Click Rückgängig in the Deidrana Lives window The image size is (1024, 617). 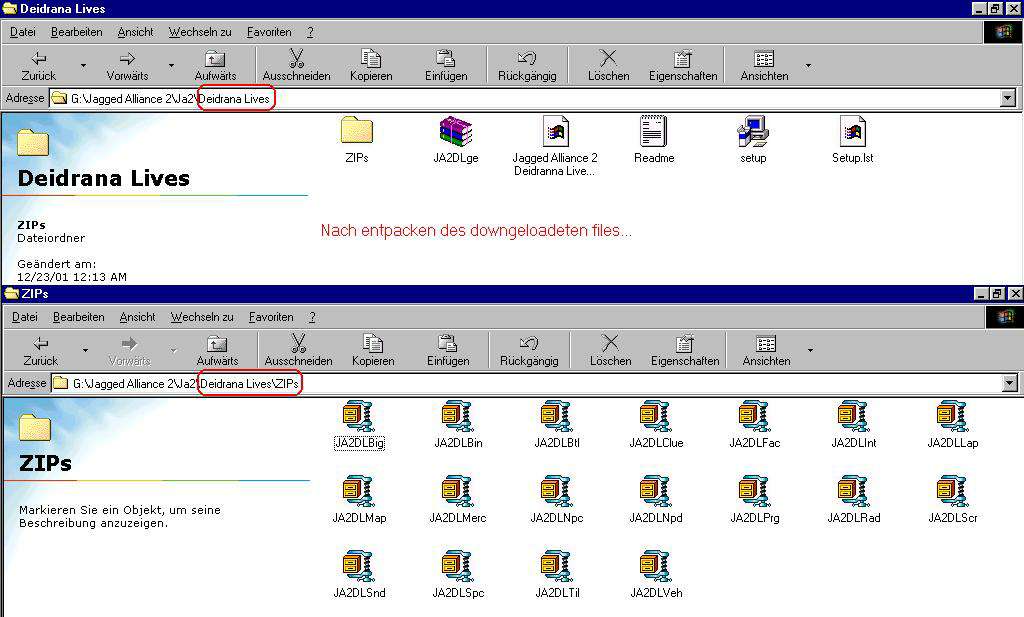tap(527, 66)
